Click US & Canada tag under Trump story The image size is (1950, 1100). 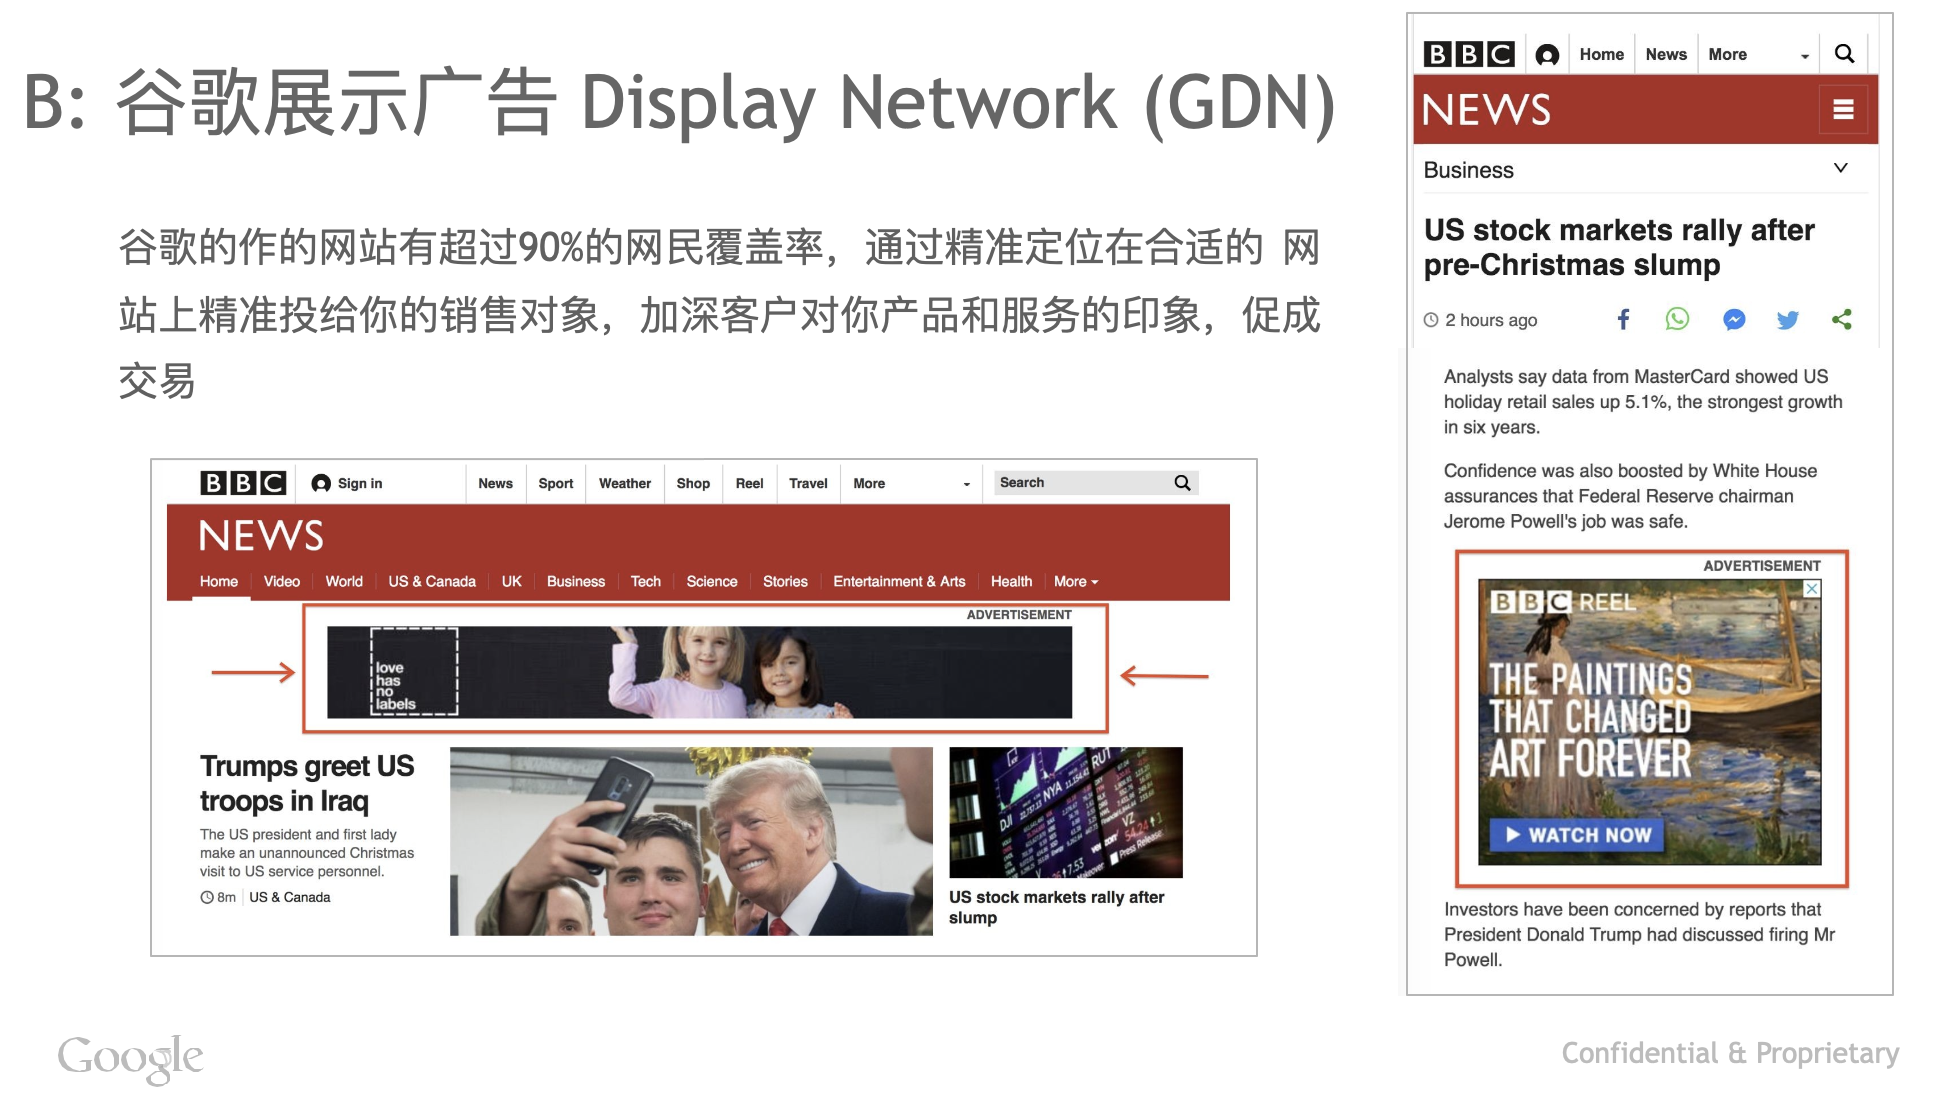pyautogui.click(x=289, y=897)
